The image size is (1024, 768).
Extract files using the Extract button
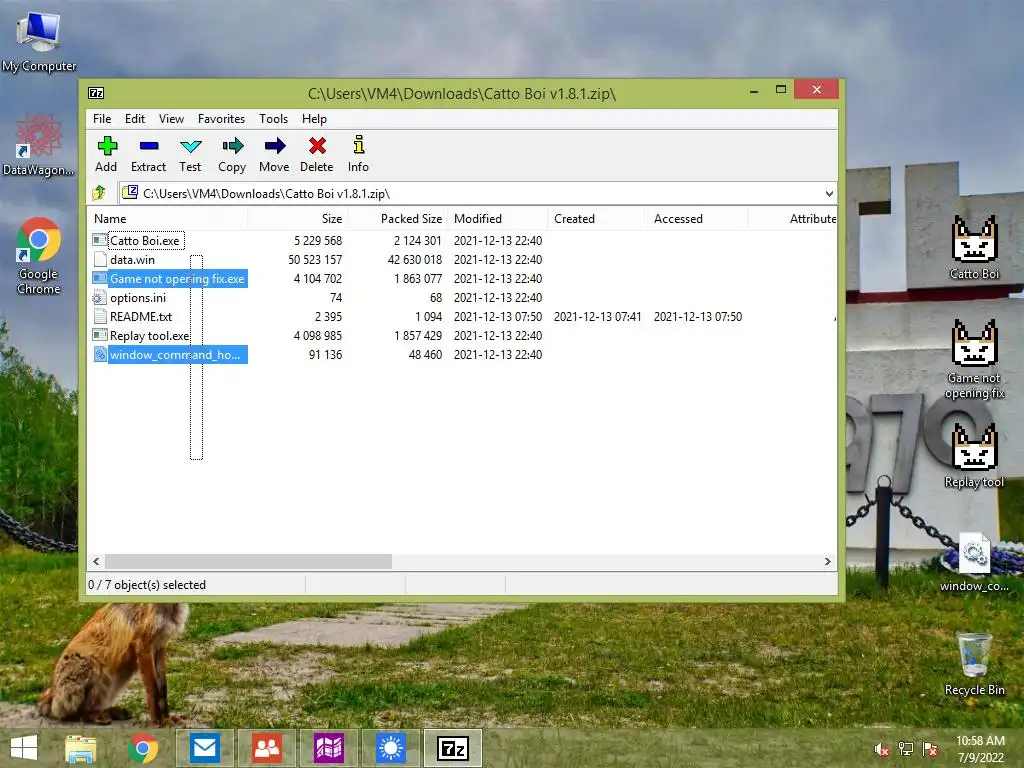pyautogui.click(x=148, y=155)
